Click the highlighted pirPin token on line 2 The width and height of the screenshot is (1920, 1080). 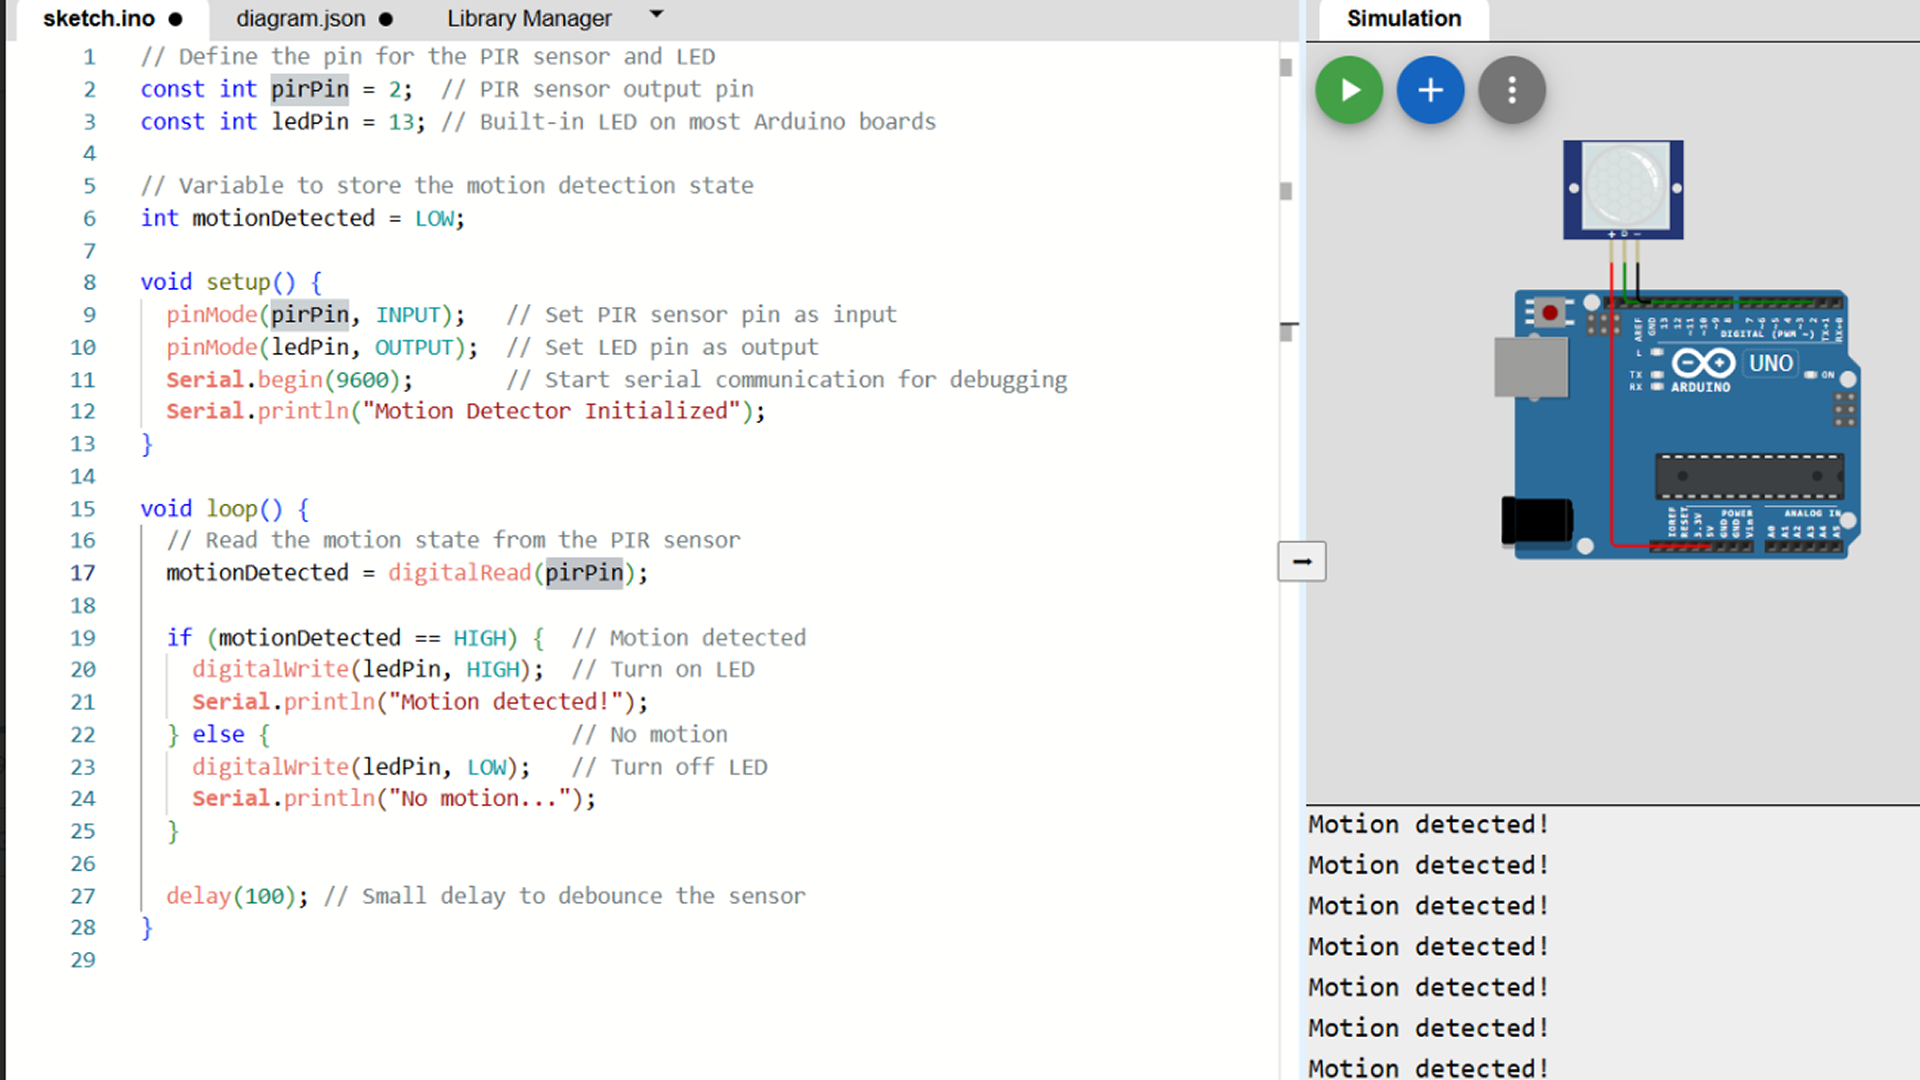(310, 89)
